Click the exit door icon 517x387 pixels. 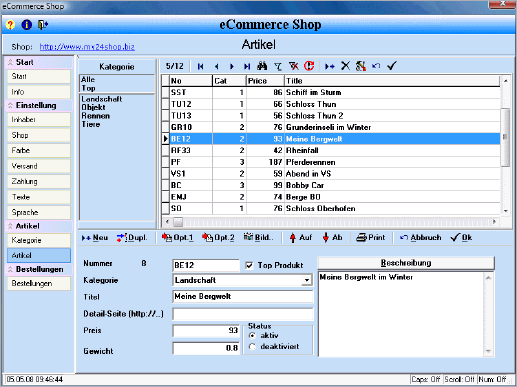(x=43, y=25)
